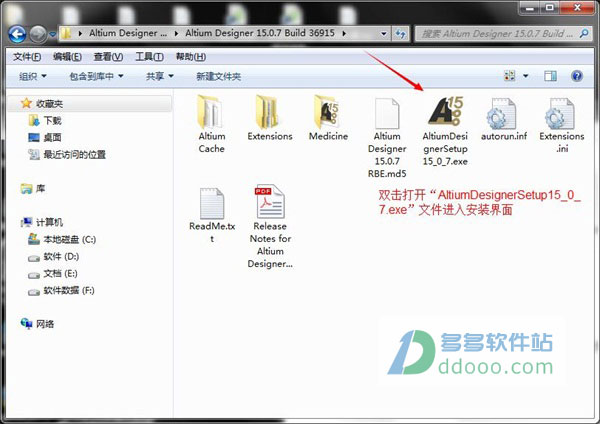Click the search magnifier icon

[x=584, y=34]
